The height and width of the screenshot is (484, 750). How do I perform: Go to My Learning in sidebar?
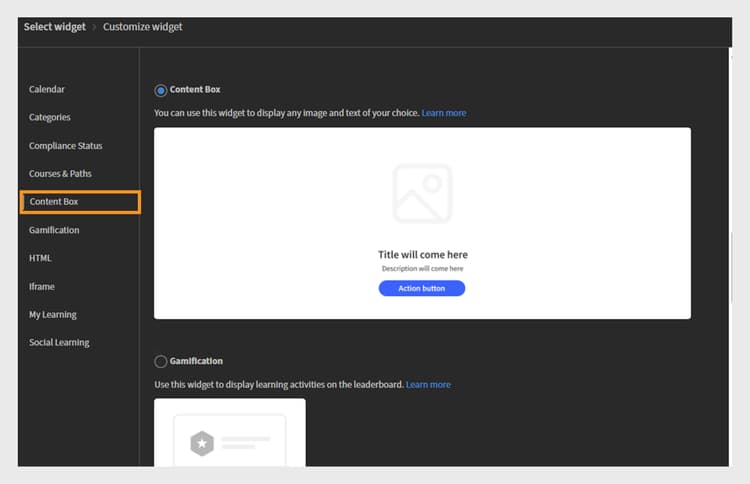coord(53,315)
